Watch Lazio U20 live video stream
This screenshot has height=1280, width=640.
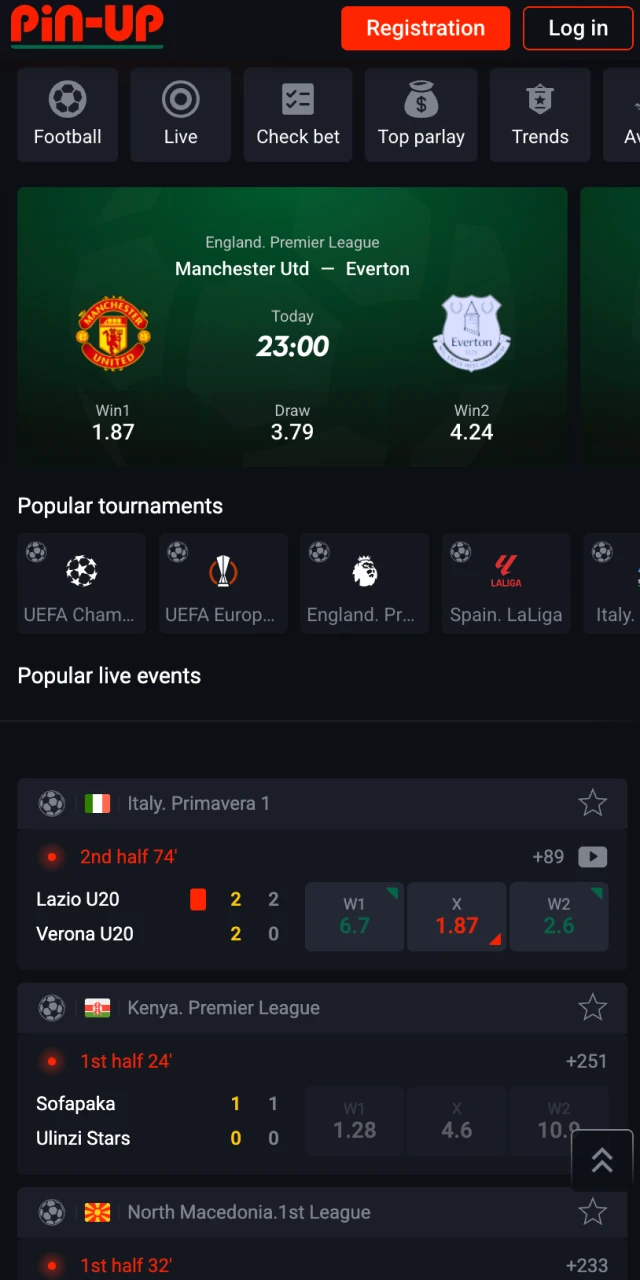coord(593,857)
